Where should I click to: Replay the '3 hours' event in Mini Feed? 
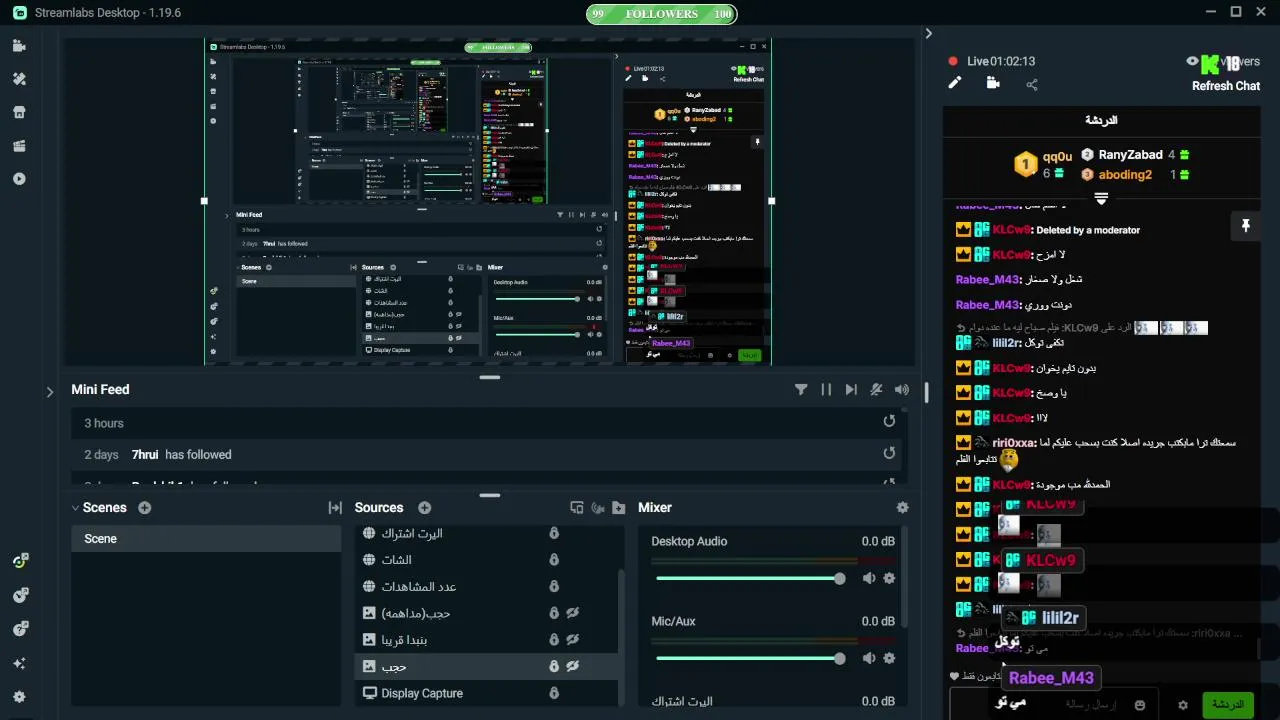pos(889,421)
